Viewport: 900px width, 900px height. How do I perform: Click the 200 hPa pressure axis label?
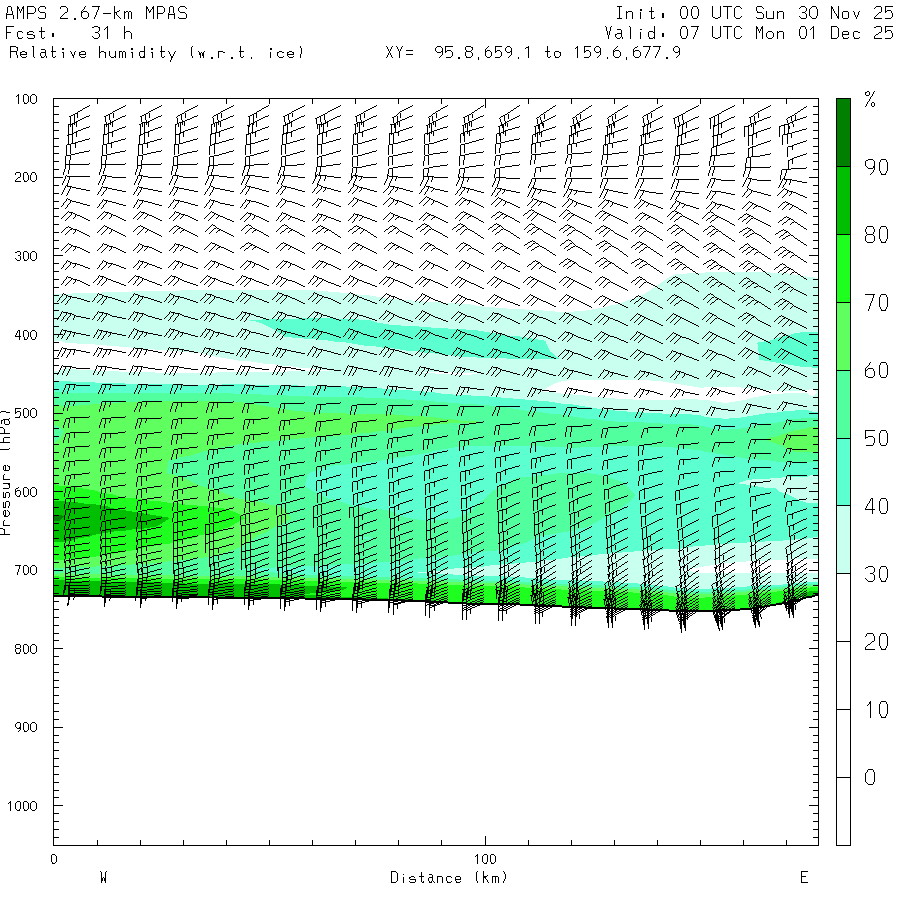(26, 177)
